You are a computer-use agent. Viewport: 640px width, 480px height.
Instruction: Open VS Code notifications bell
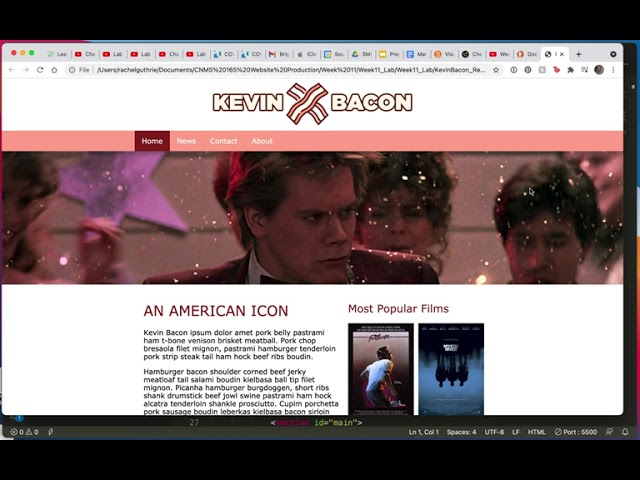pyautogui.click(x=625, y=432)
